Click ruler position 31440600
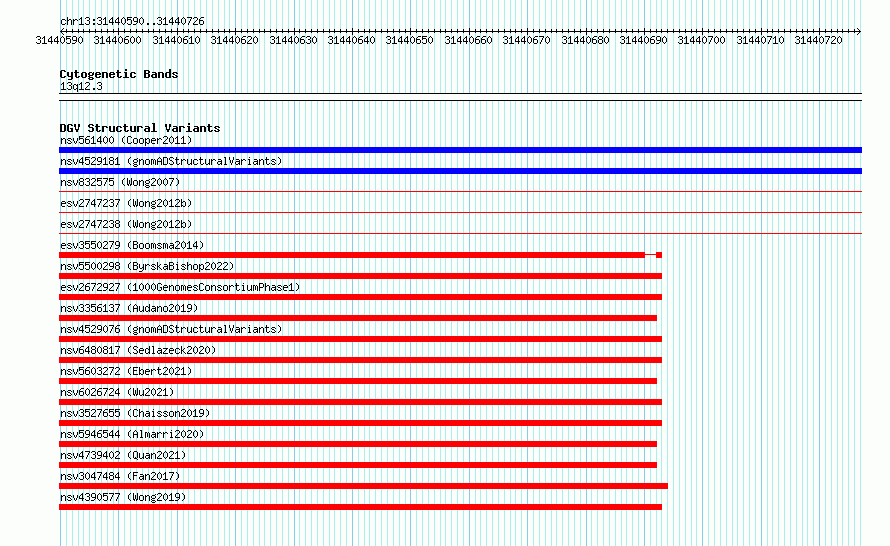 coord(117,40)
